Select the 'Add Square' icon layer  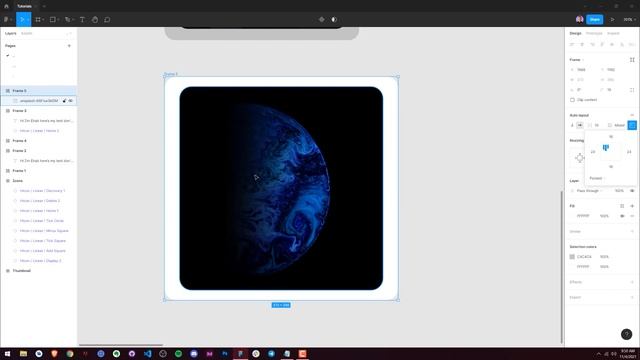(x=38, y=251)
